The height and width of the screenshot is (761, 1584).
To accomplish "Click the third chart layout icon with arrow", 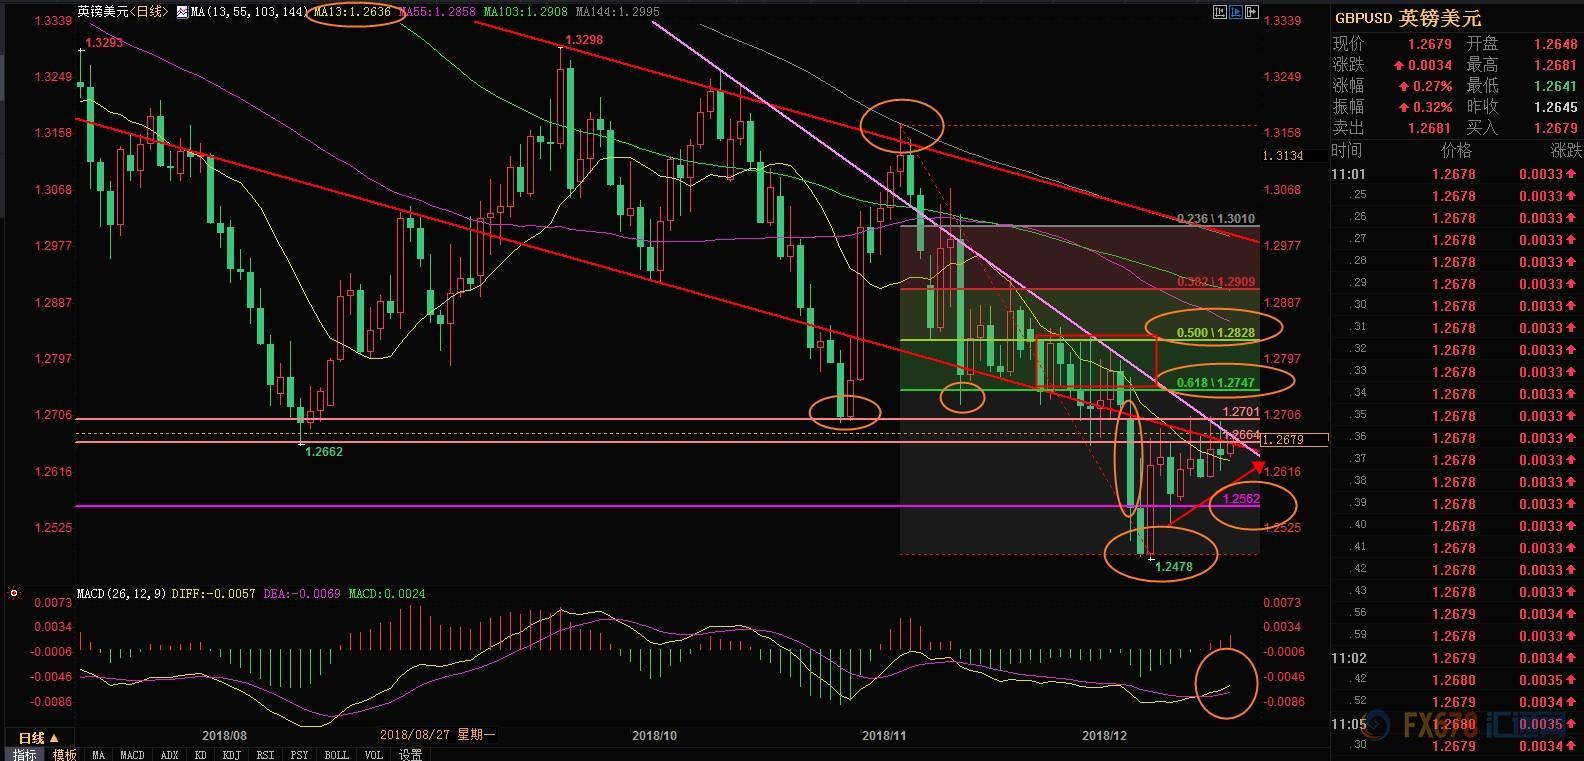I will [1252, 12].
